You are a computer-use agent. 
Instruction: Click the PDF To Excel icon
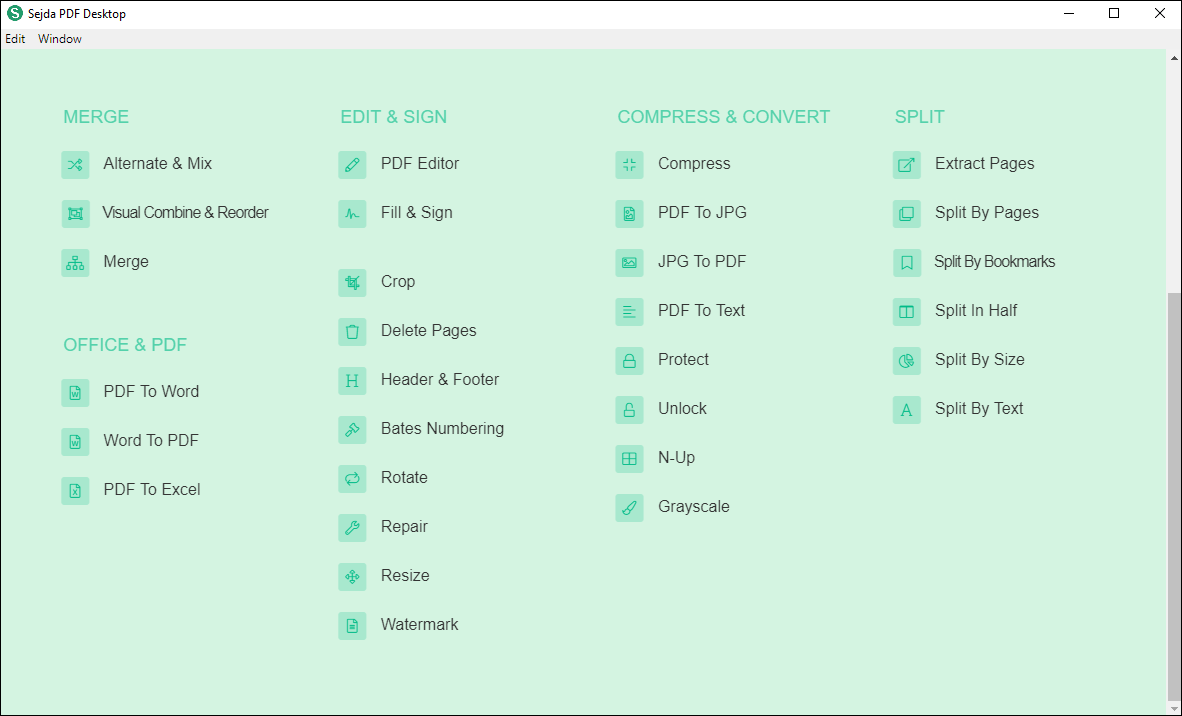click(75, 490)
